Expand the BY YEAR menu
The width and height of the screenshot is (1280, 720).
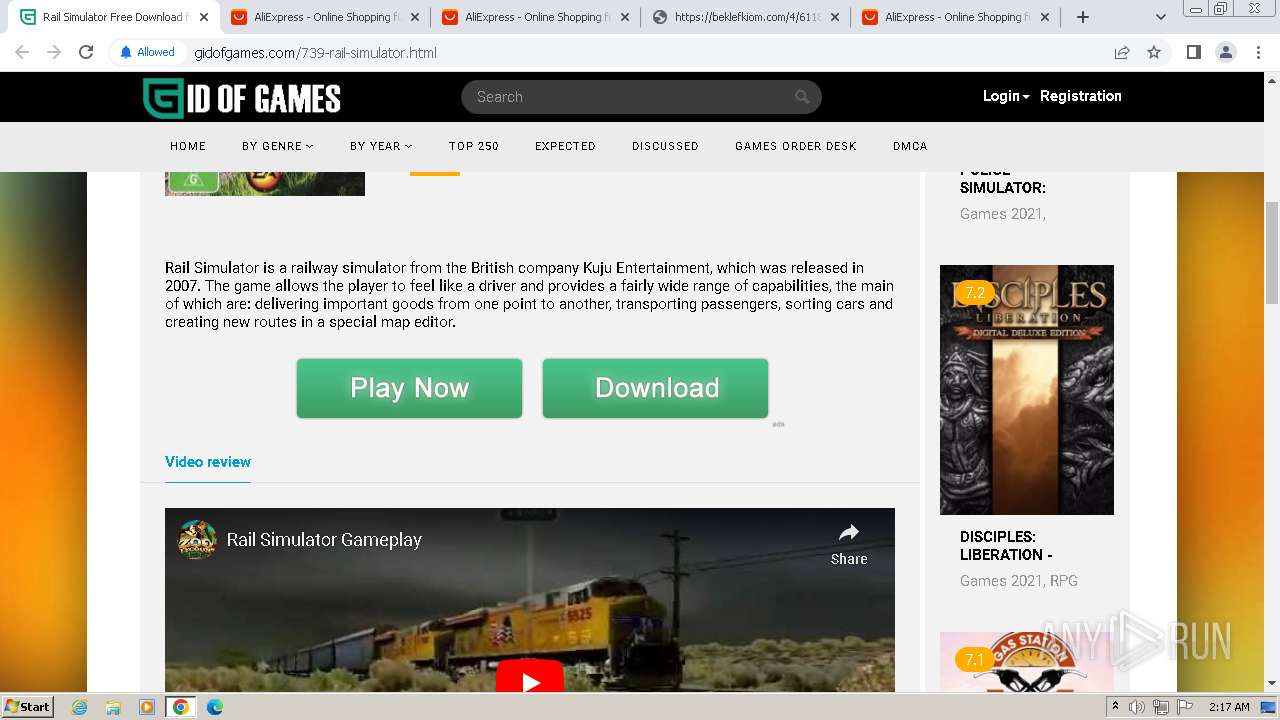tap(381, 146)
